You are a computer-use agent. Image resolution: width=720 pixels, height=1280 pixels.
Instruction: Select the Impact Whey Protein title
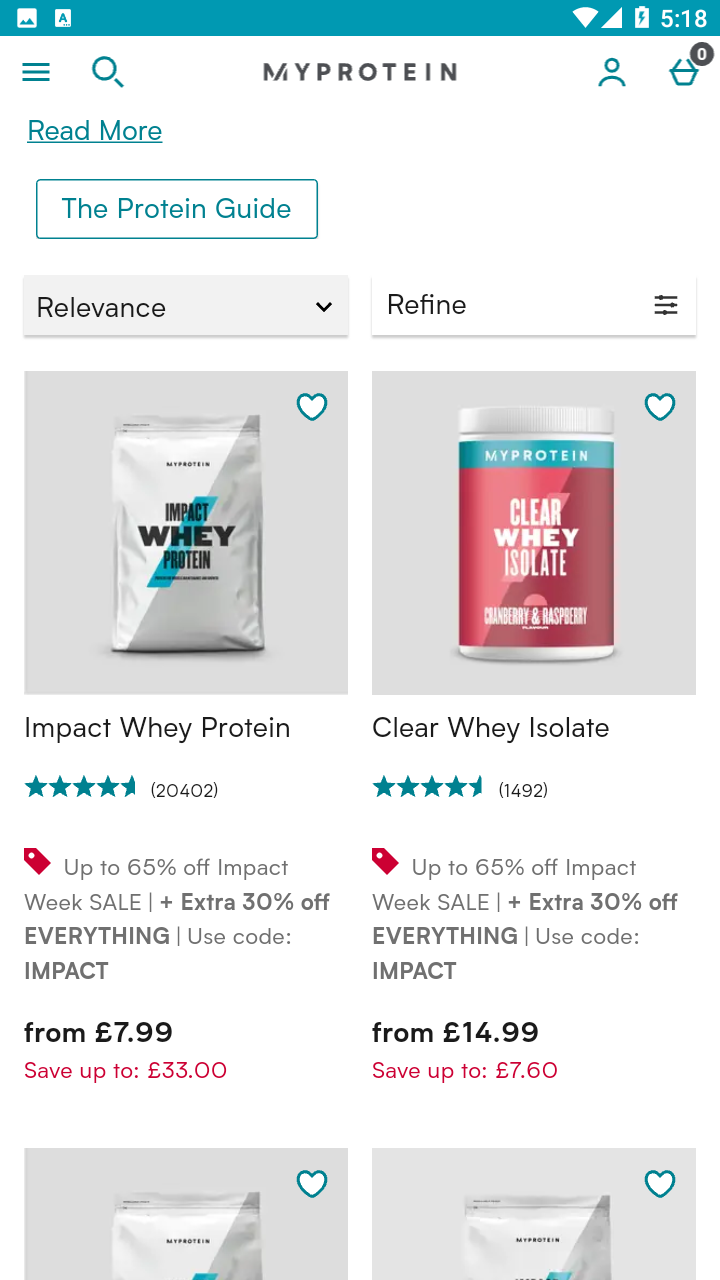click(x=157, y=728)
